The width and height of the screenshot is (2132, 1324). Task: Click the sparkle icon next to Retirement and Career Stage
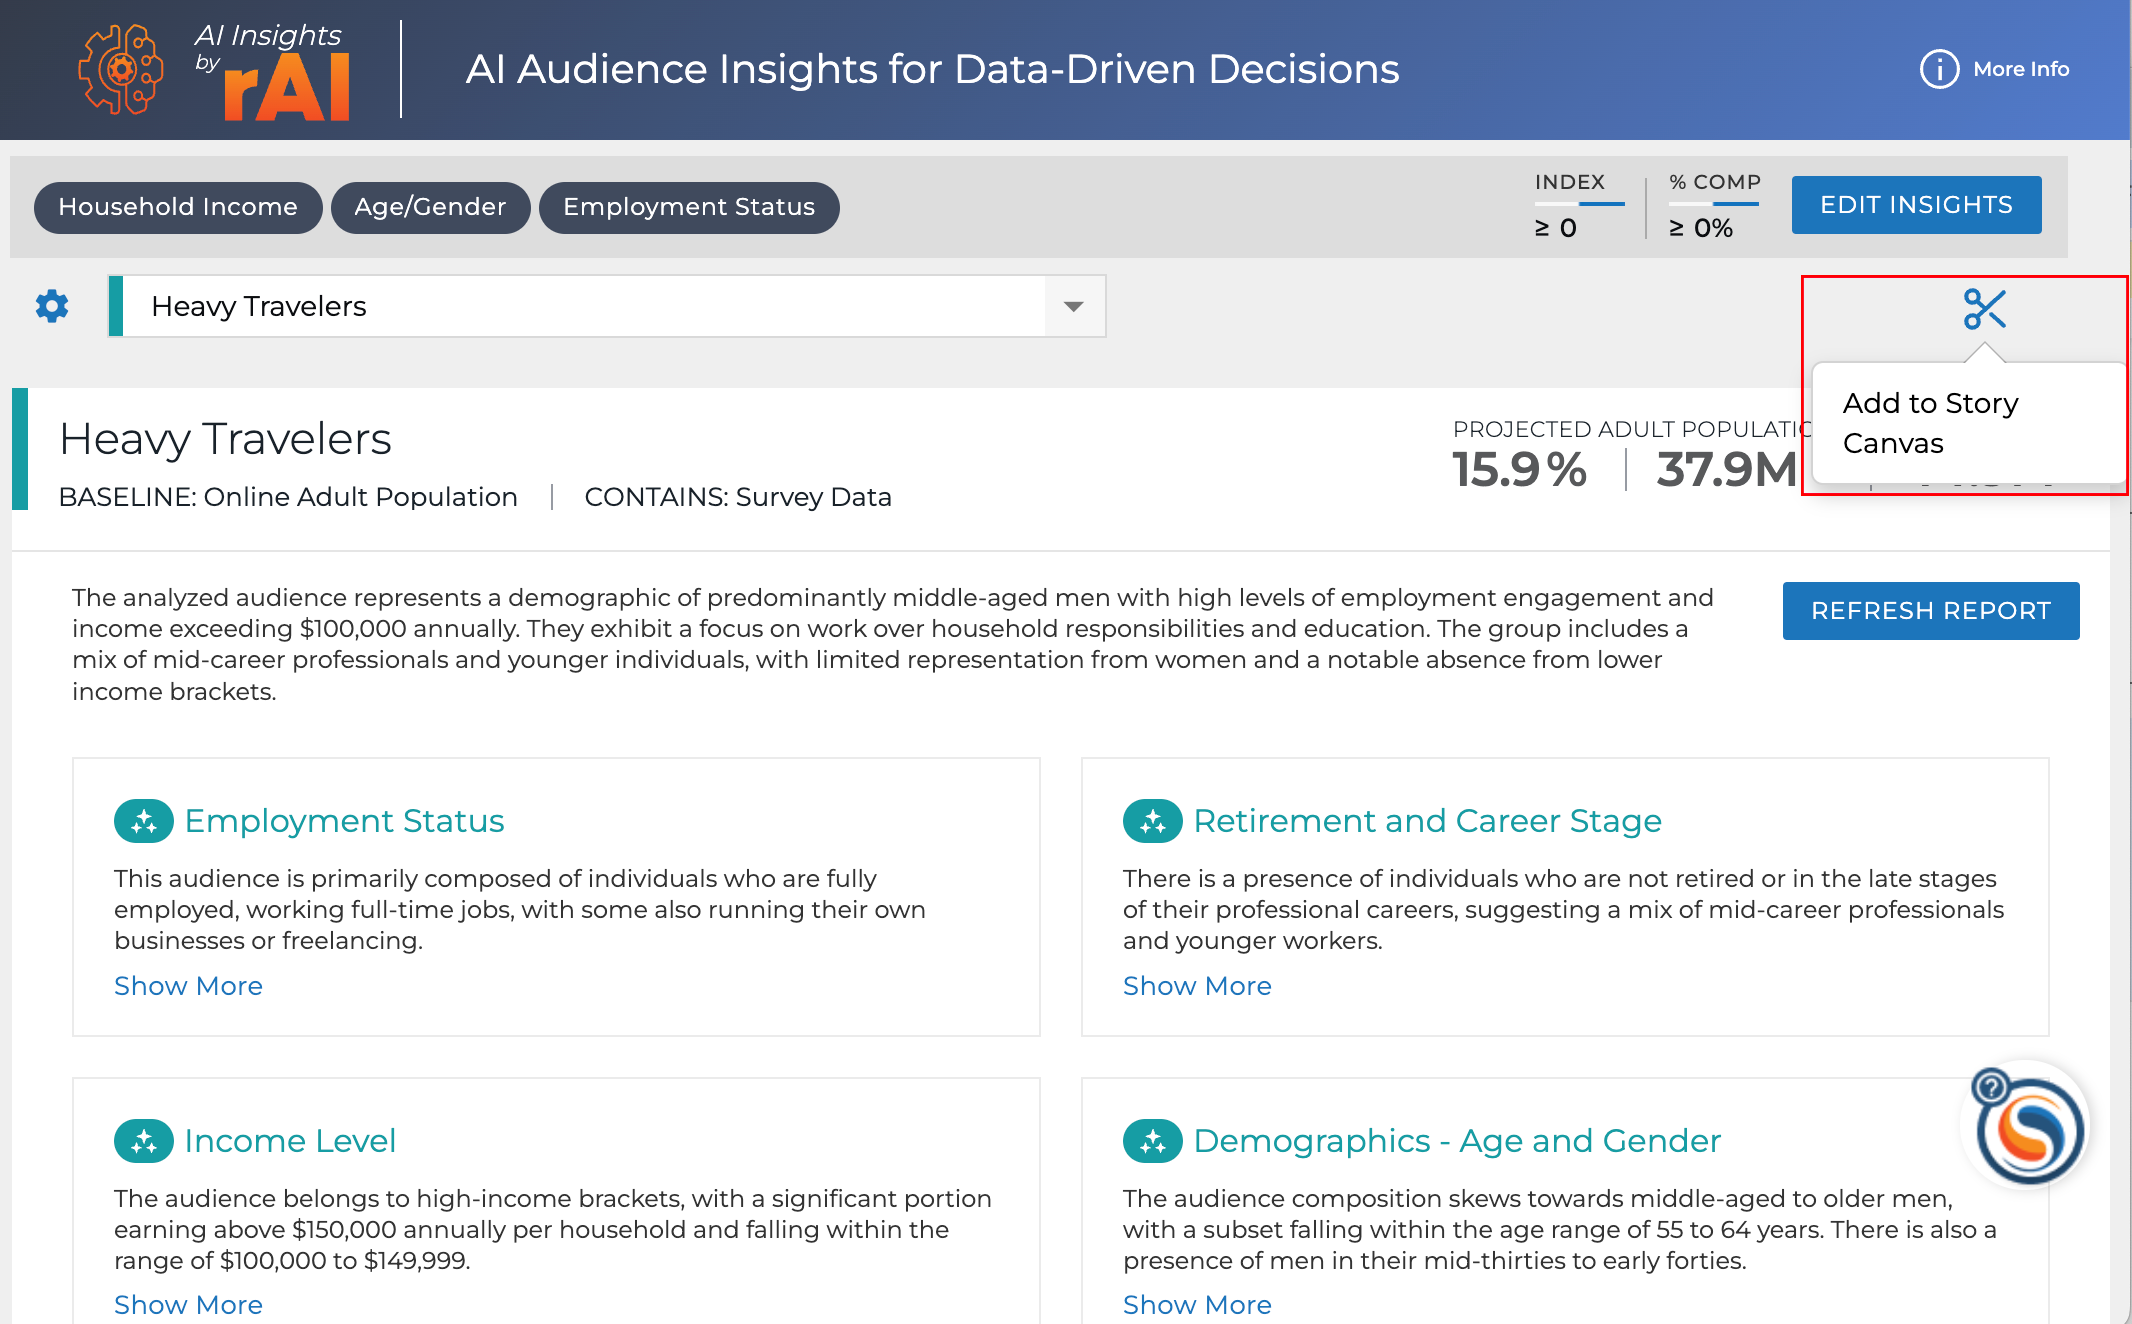click(1153, 821)
